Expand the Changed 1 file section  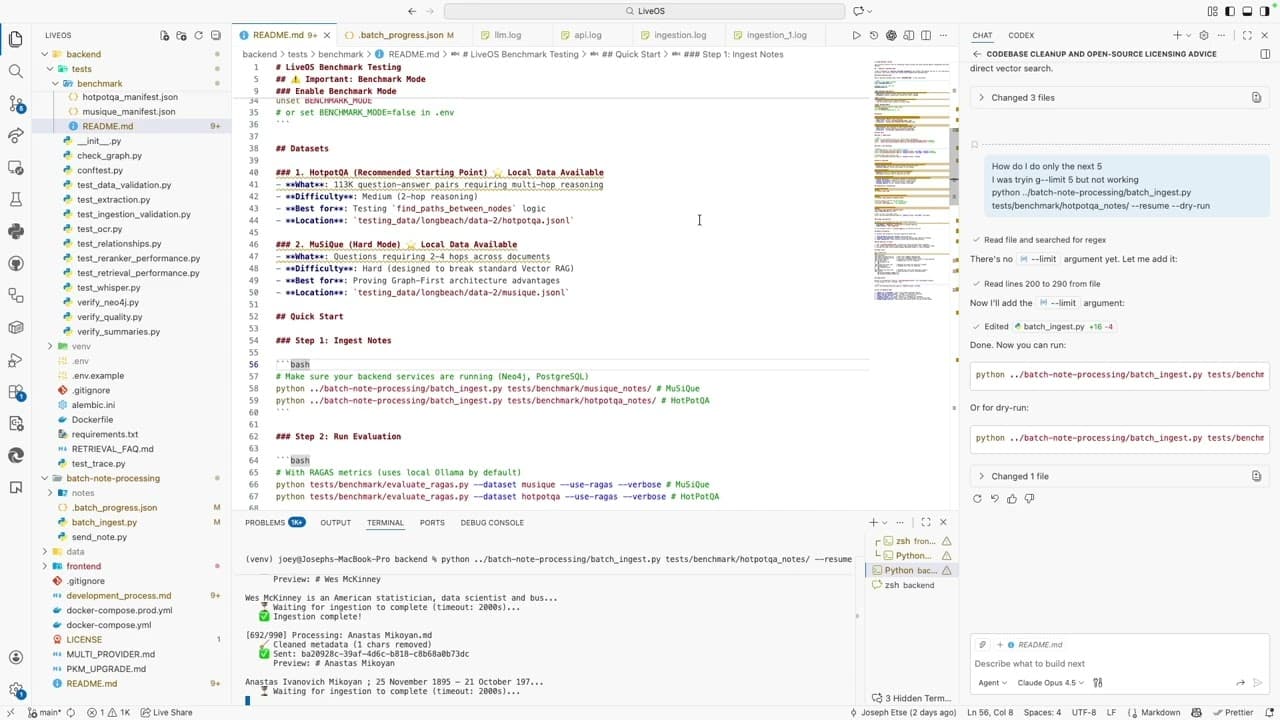(1119, 476)
